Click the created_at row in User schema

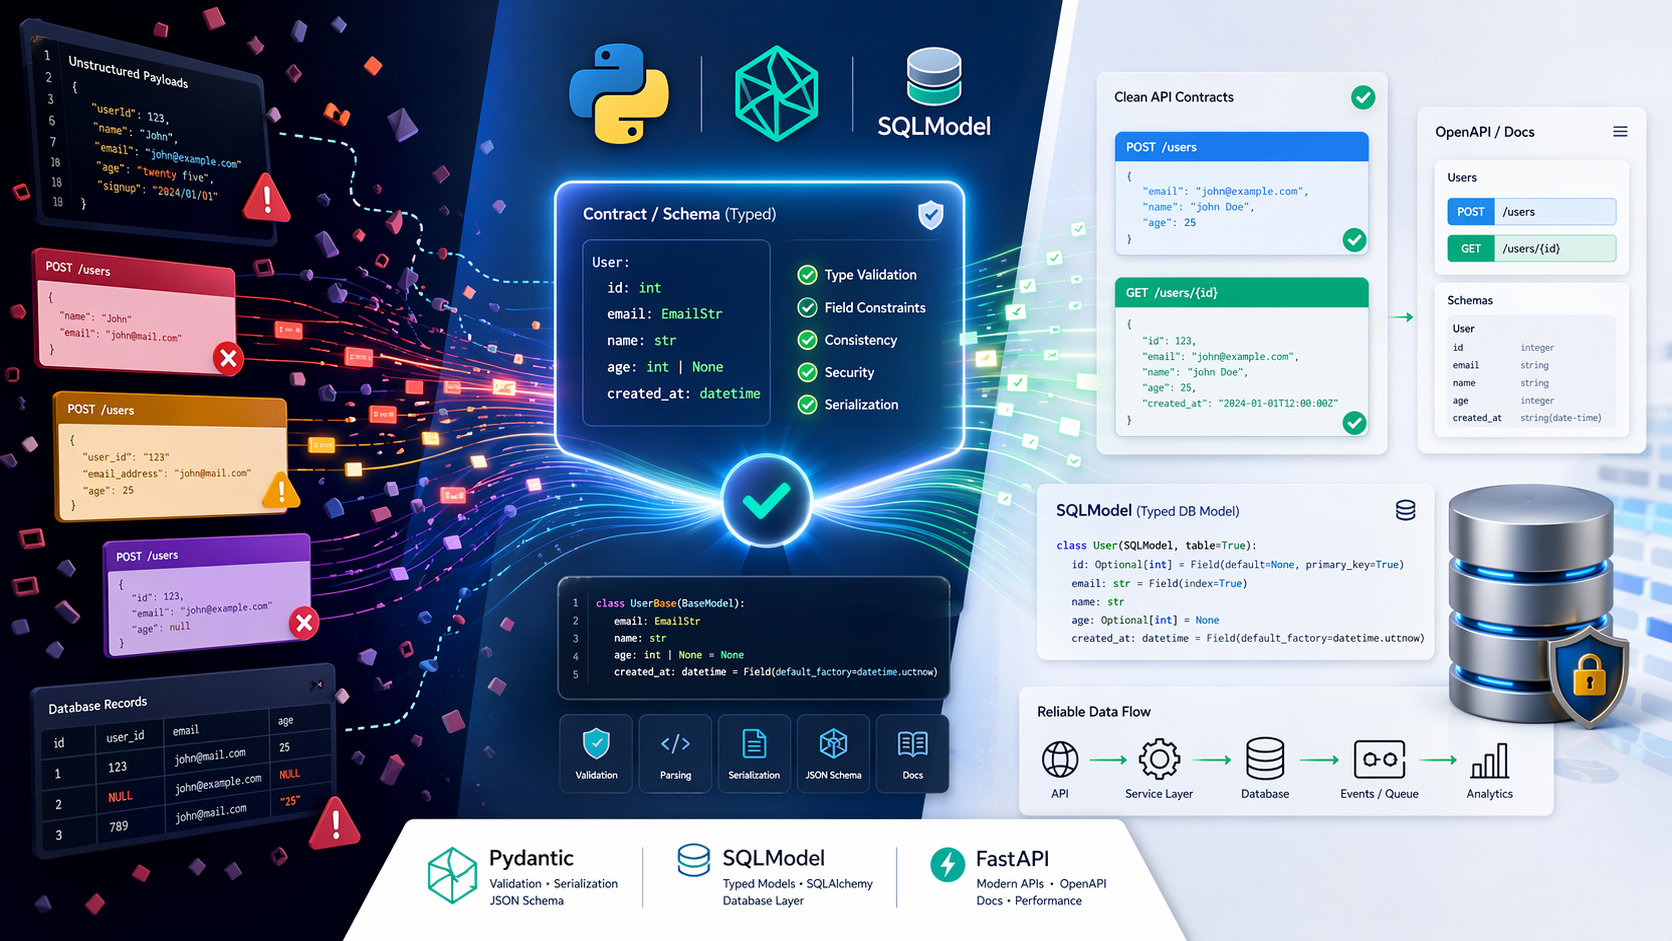tap(1527, 418)
